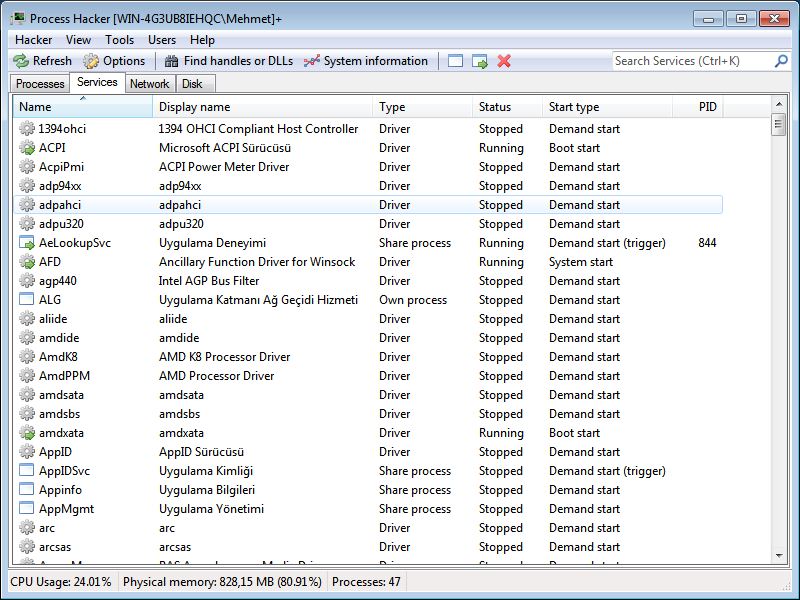
Task: Sort by the Type column header
Action: 422,107
